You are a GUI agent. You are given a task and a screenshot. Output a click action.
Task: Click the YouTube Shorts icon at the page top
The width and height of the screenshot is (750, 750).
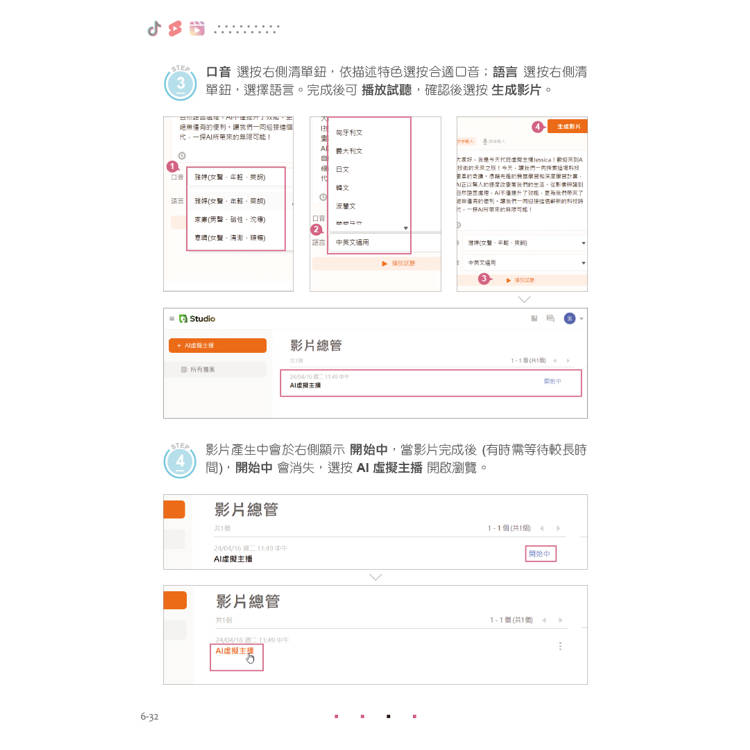click(x=175, y=29)
